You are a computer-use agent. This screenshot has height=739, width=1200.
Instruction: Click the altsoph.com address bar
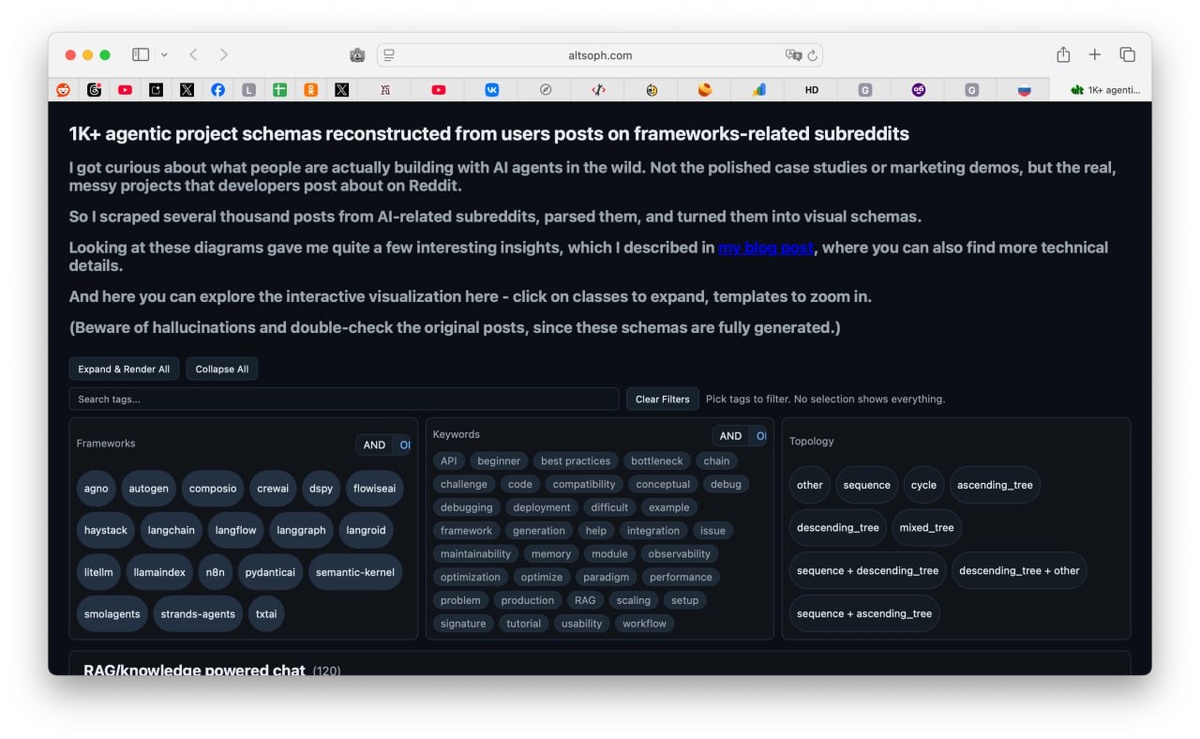tap(600, 55)
